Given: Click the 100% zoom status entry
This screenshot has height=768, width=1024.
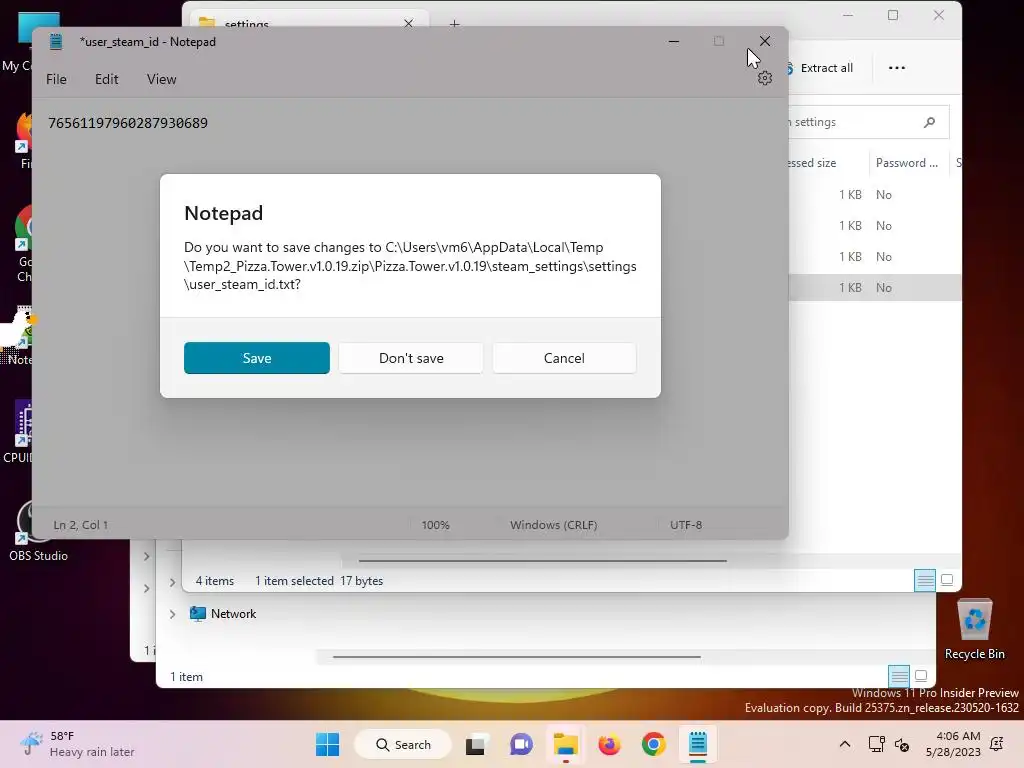Looking at the screenshot, I should (436, 524).
